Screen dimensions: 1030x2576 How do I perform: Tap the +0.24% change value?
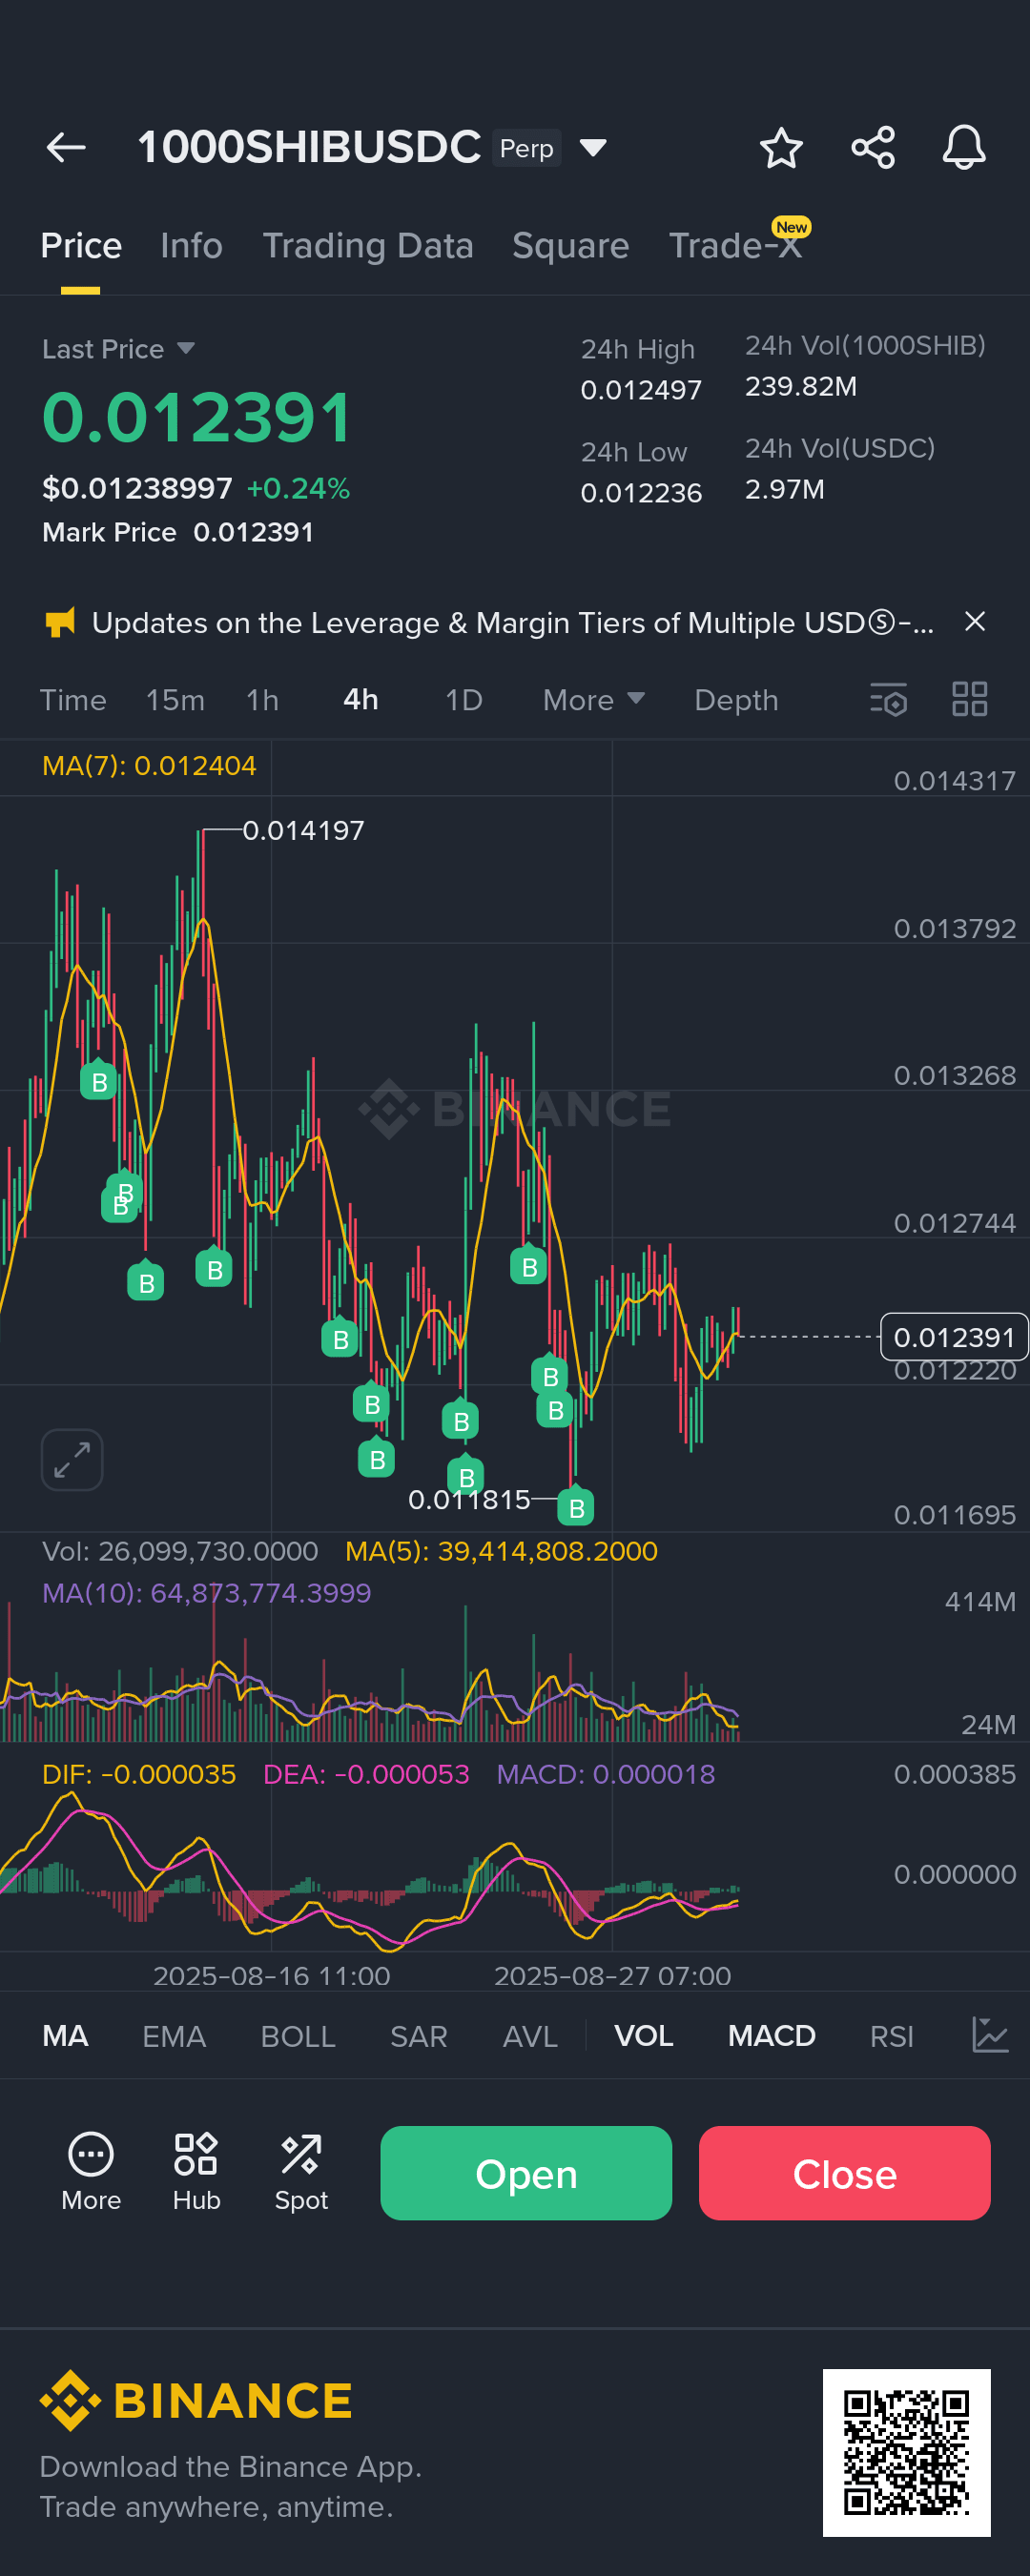pyautogui.click(x=298, y=488)
